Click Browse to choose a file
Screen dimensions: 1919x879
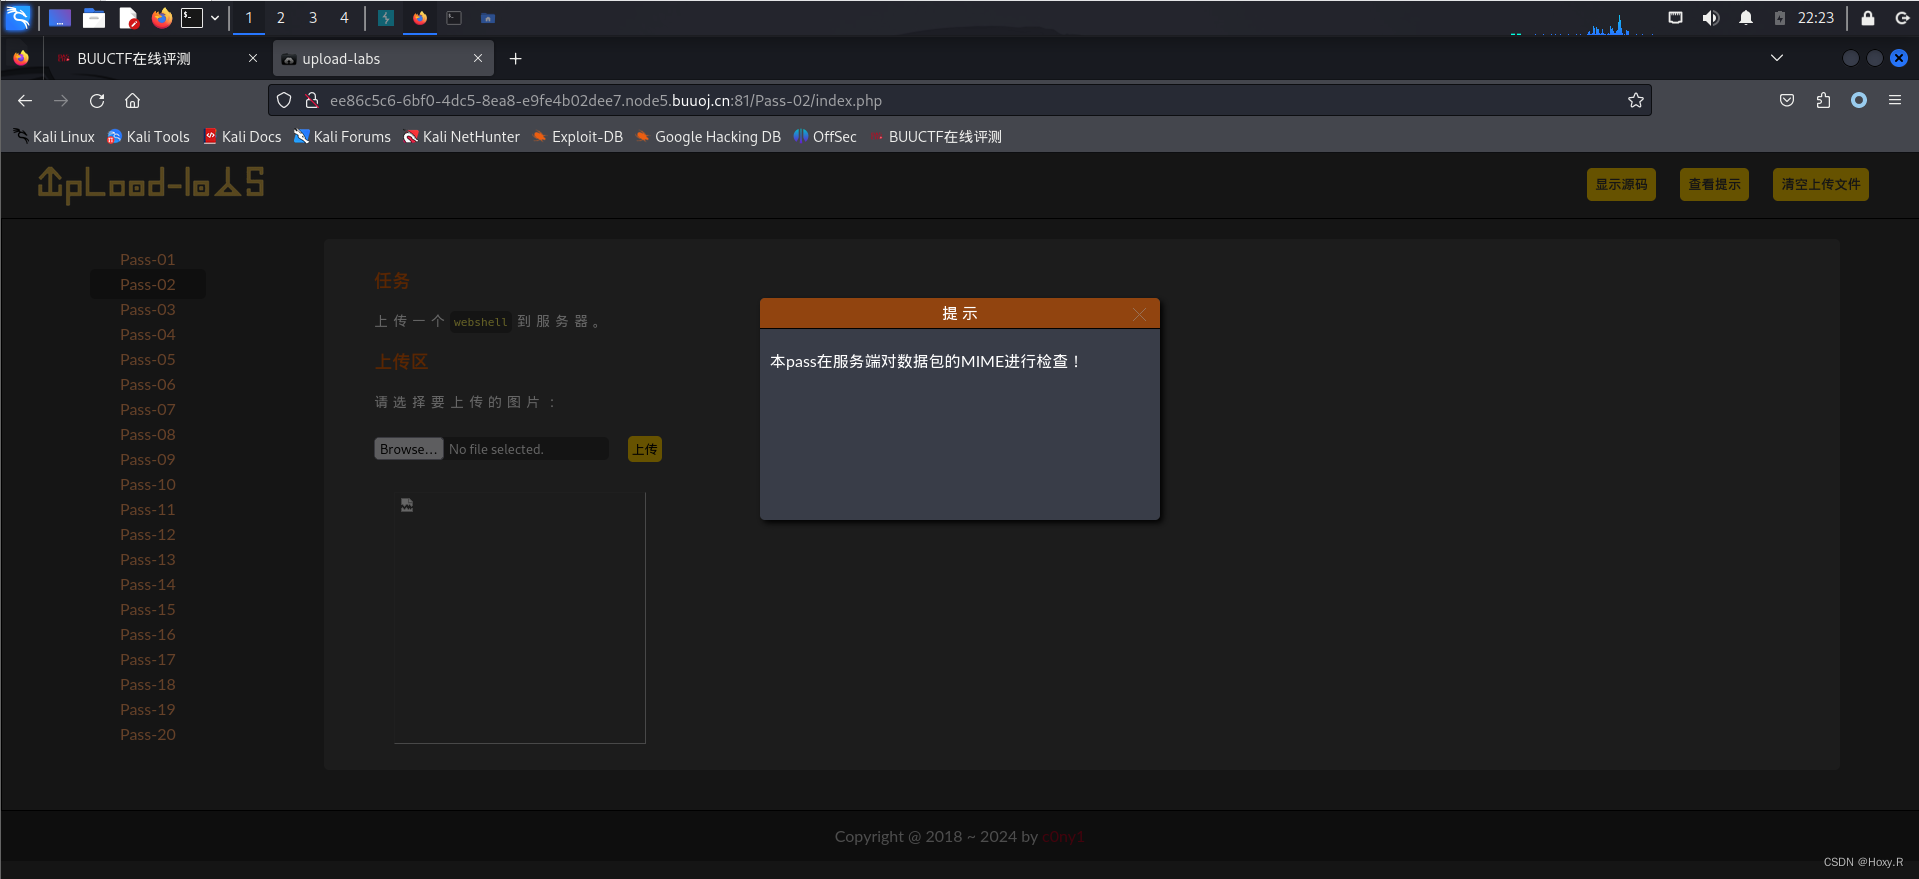tap(408, 449)
